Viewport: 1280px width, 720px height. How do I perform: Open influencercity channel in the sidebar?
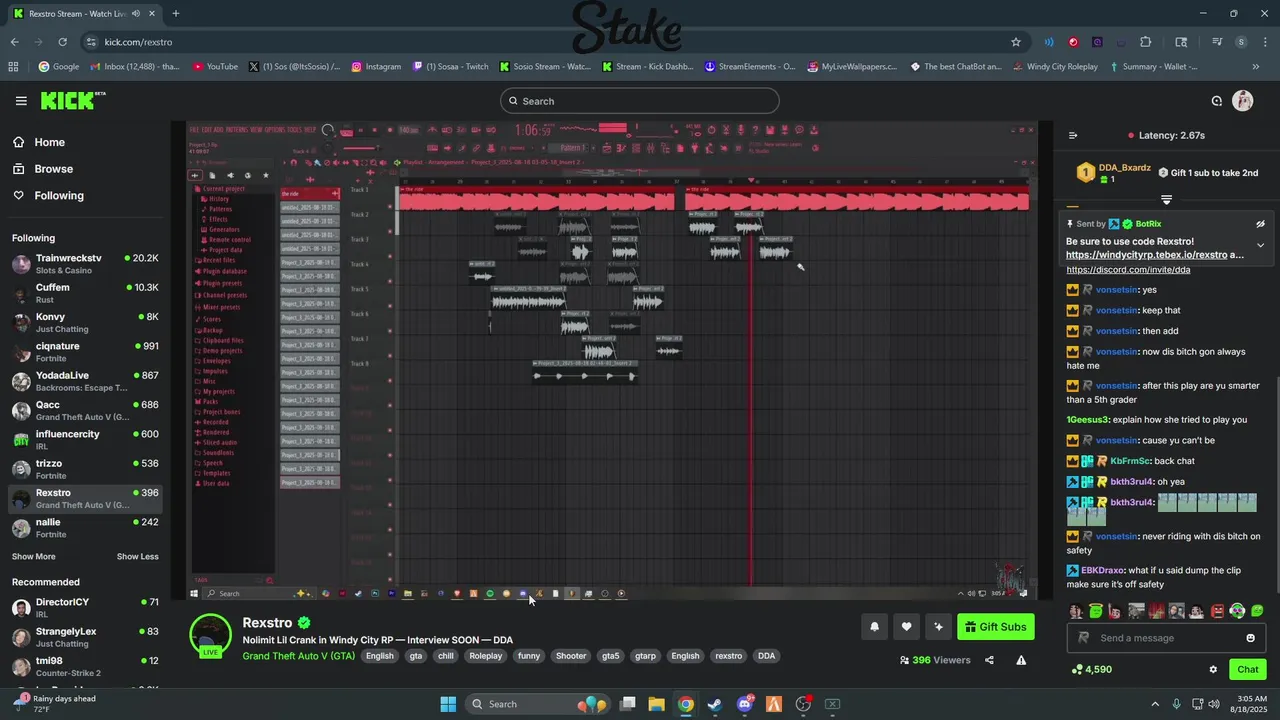[x=85, y=440]
